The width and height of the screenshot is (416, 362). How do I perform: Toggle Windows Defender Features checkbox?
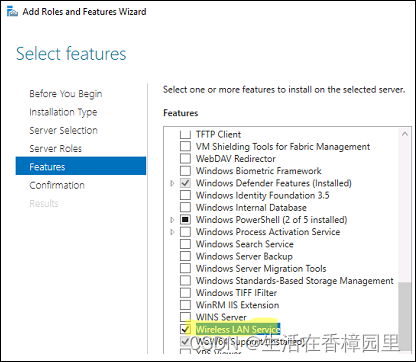click(x=185, y=183)
